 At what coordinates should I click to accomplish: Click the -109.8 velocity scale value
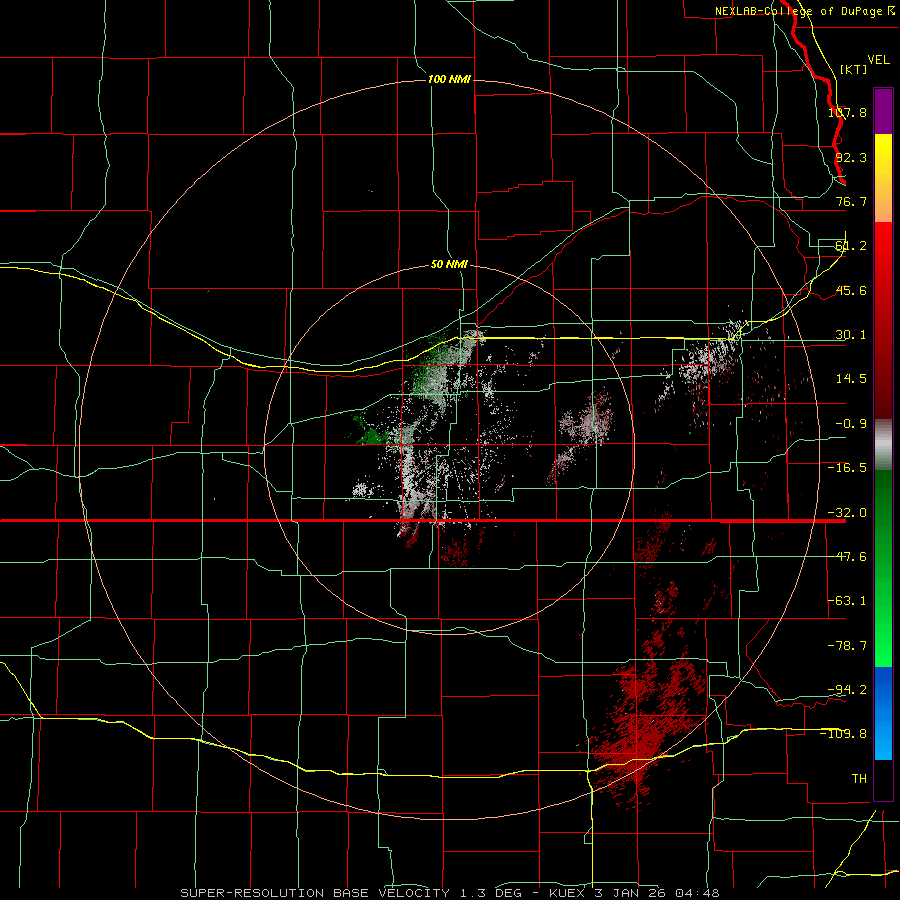point(844,734)
